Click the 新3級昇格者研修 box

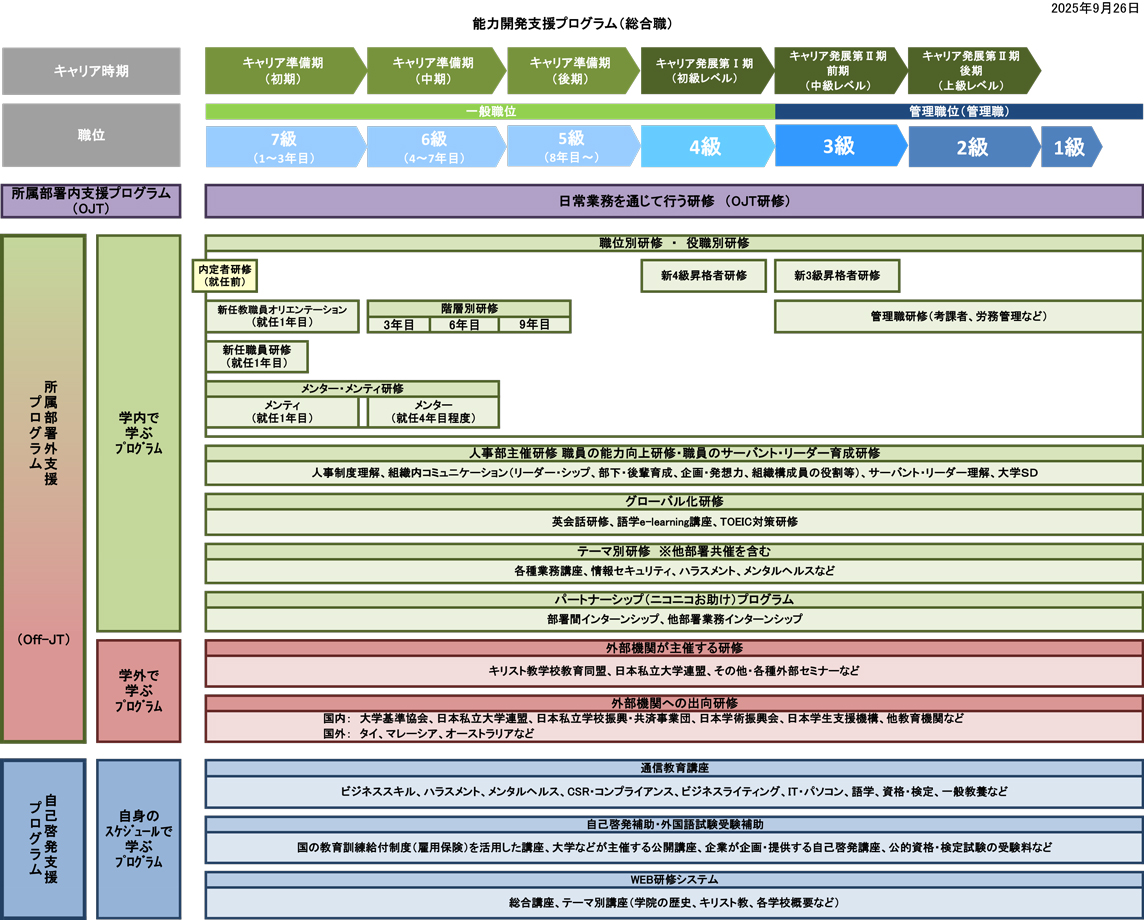(837, 276)
